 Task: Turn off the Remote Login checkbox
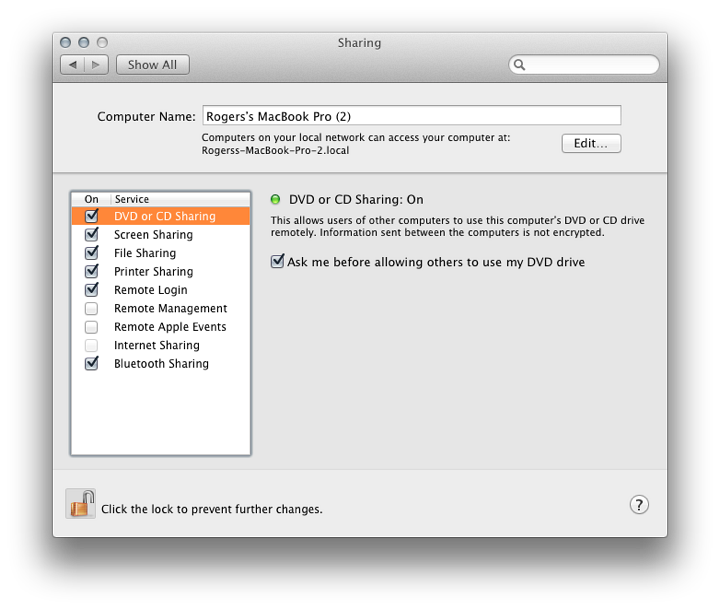pos(91,289)
